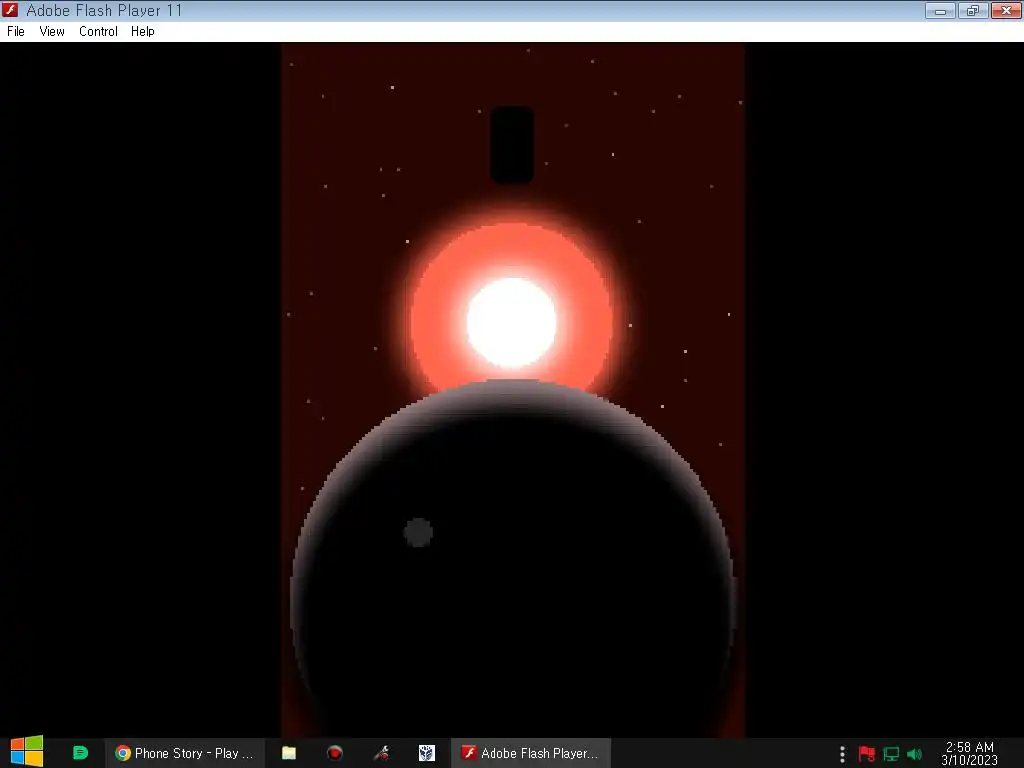Viewport: 1024px width, 768px height.
Task: Open the green chat app in taskbar
Action: pyautogui.click(x=80, y=753)
